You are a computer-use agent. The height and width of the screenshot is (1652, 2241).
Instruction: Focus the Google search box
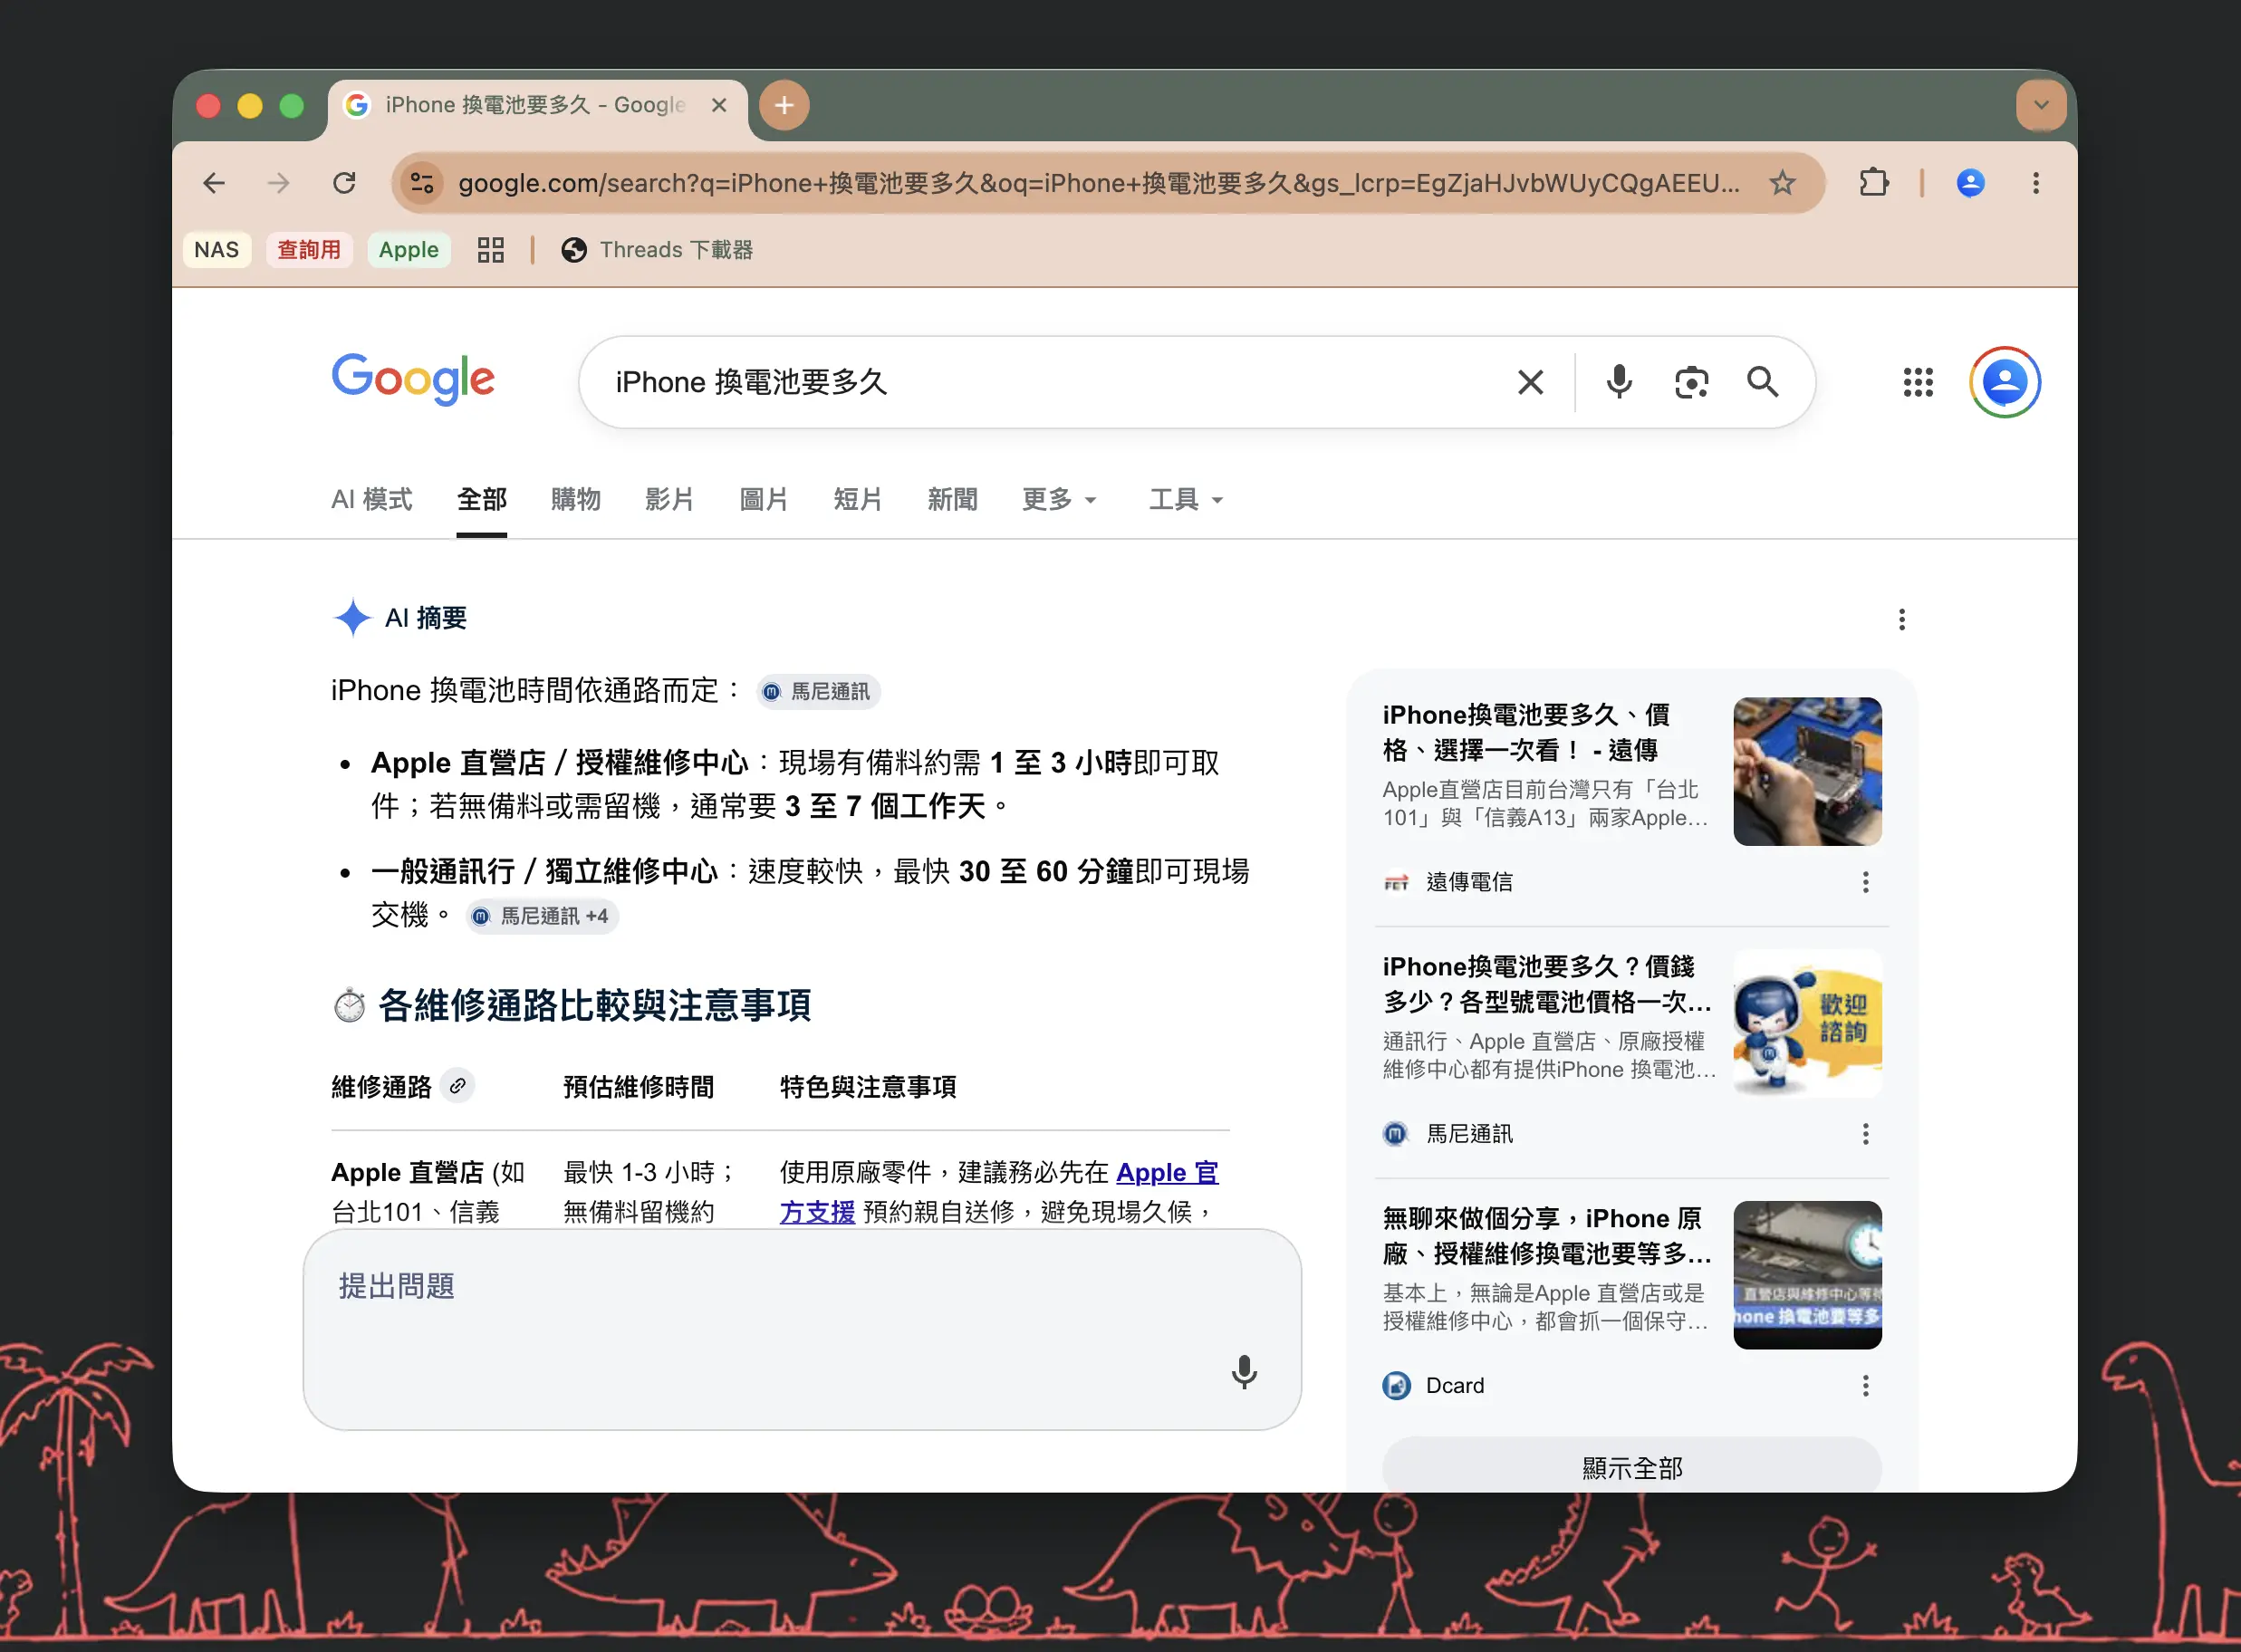pyautogui.click(x=1050, y=382)
